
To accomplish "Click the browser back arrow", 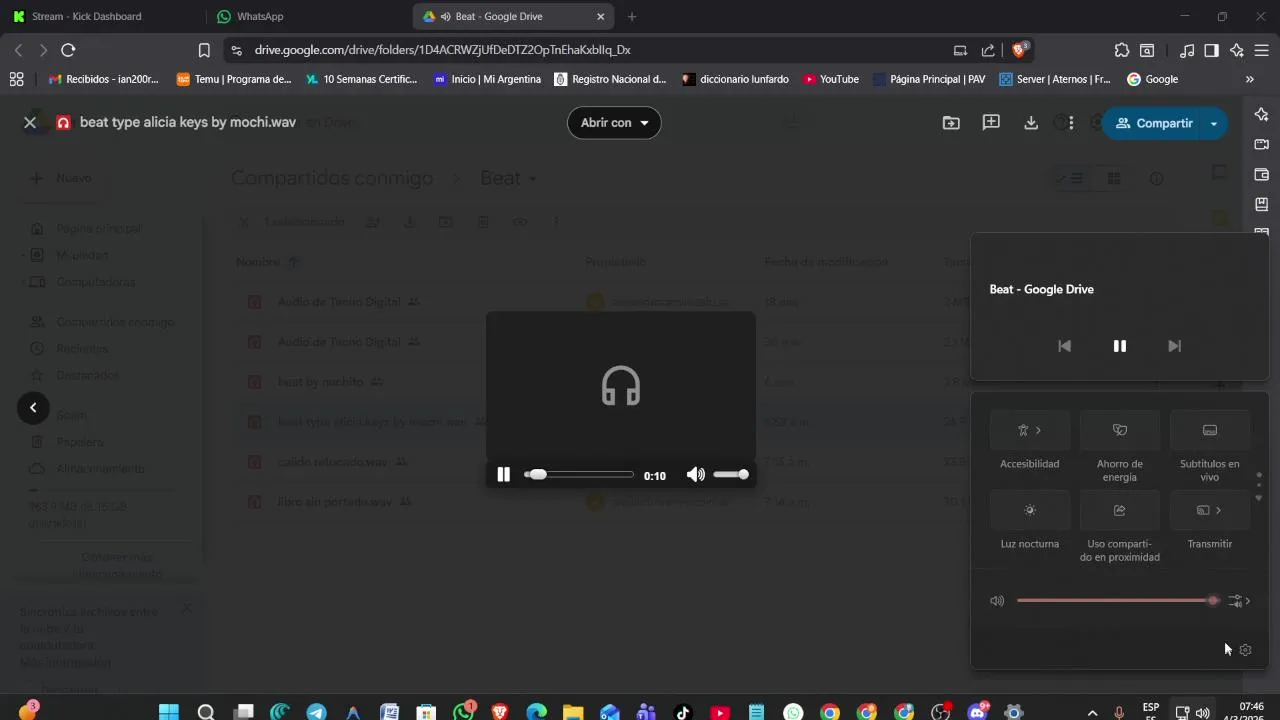I will [18, 50].
